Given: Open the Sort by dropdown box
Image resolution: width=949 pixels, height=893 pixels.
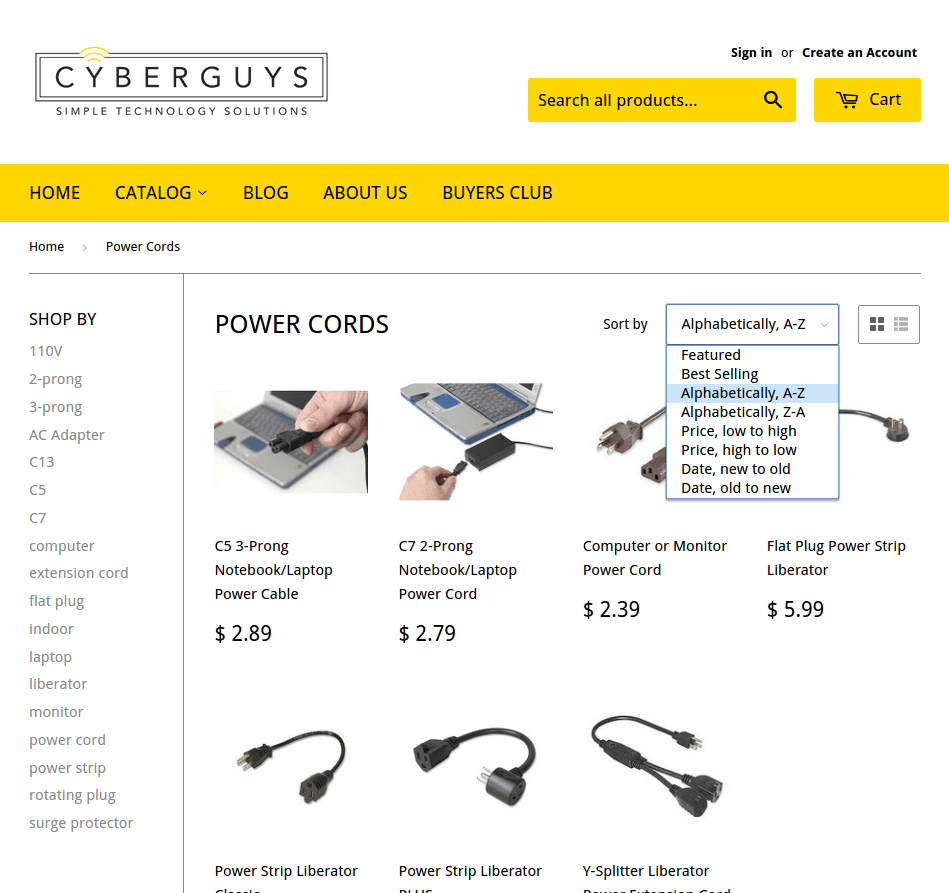Looking at the screenshot, I should pyautogui.click(x=752, y=325).
